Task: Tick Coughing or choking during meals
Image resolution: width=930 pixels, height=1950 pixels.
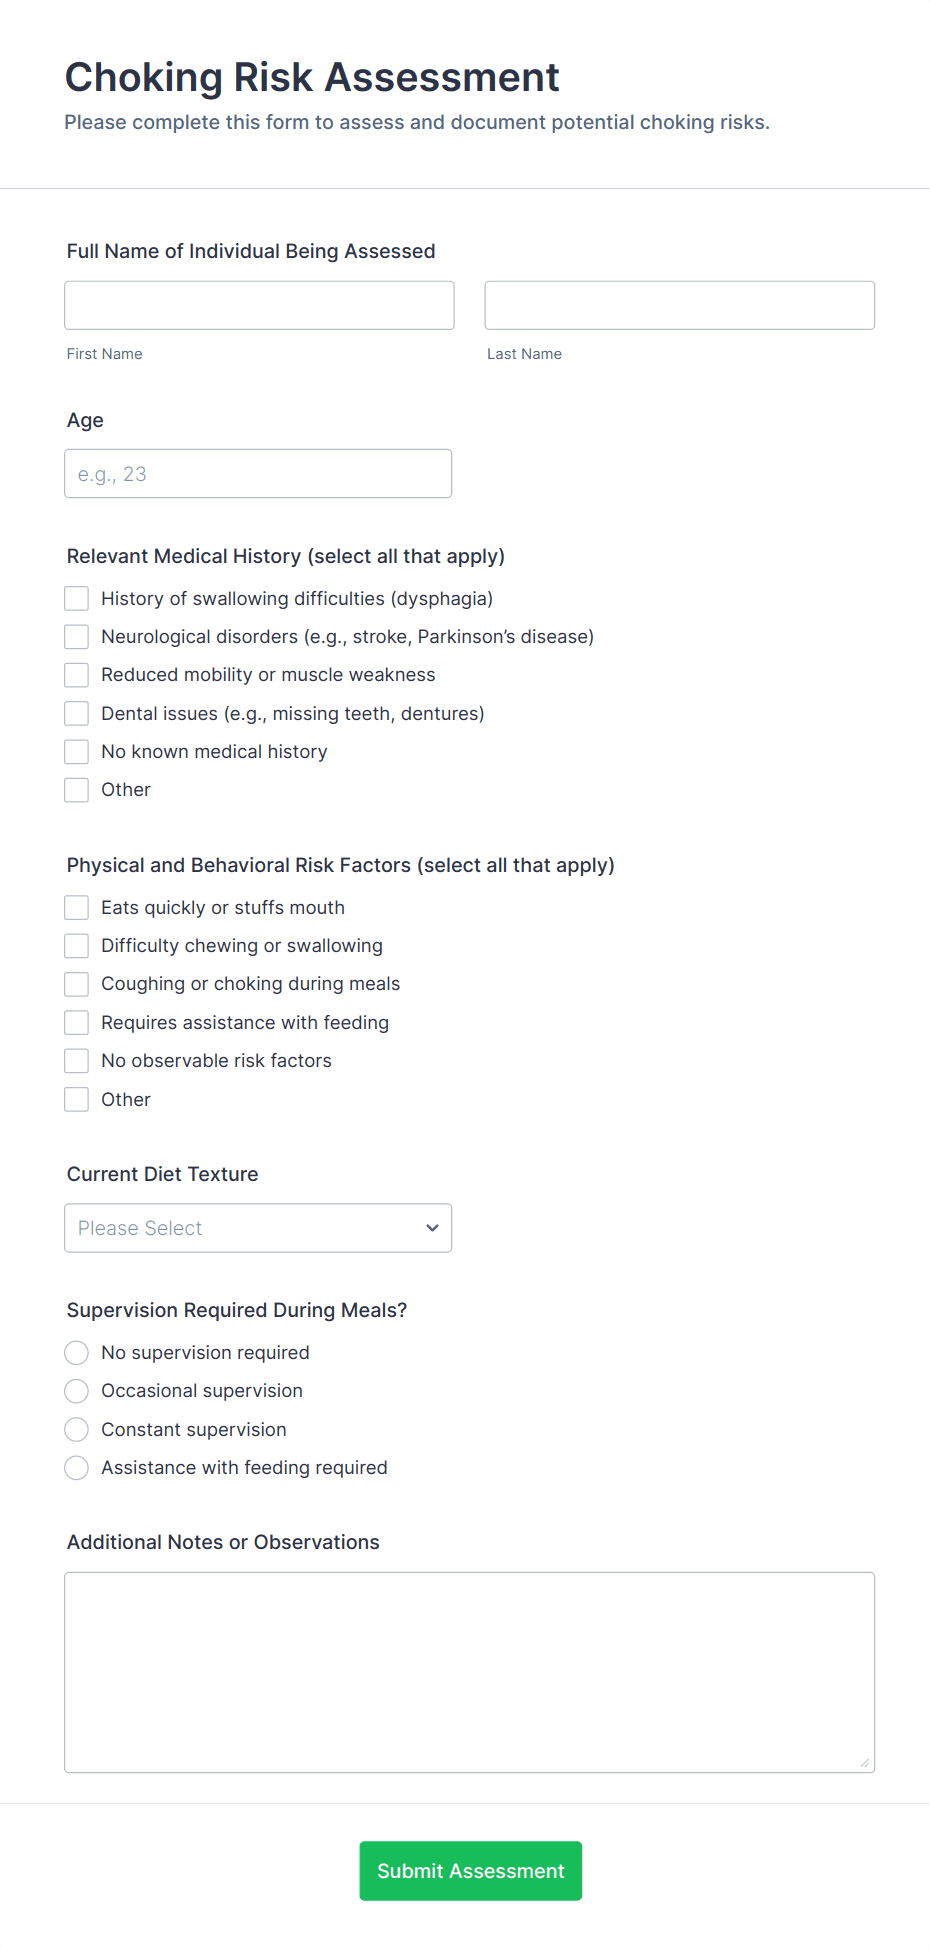Action: click(x=77, y=984)
